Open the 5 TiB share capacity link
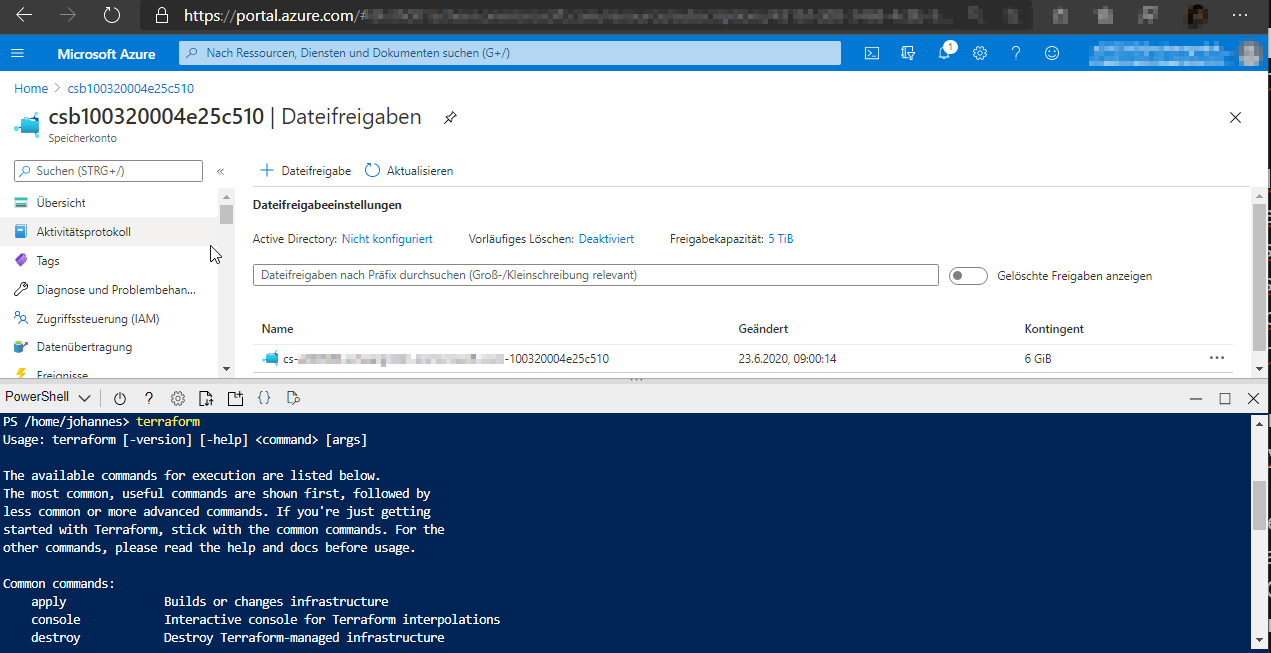Image resolution: width=1271 pixels, height=653 pixels. [781, 239]
